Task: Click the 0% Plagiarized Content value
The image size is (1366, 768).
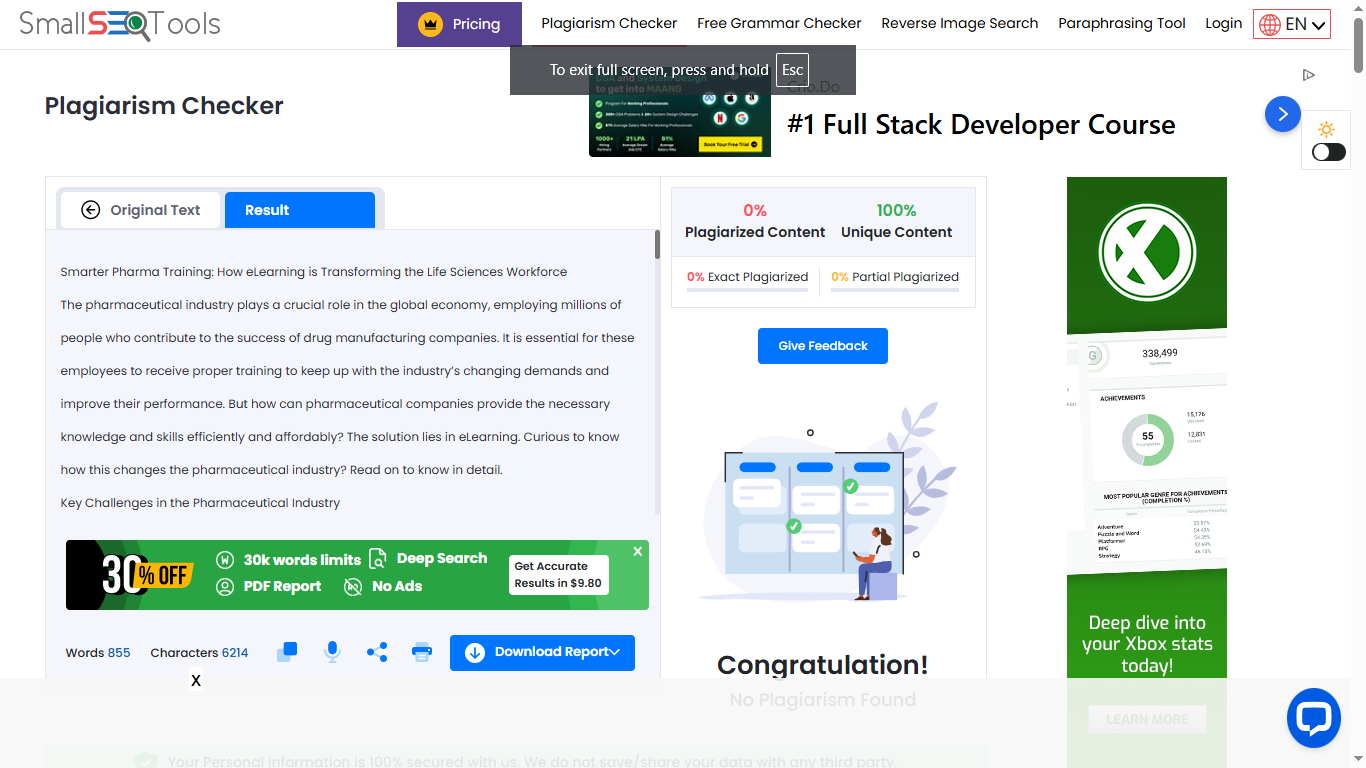Action: pos(755,210)
